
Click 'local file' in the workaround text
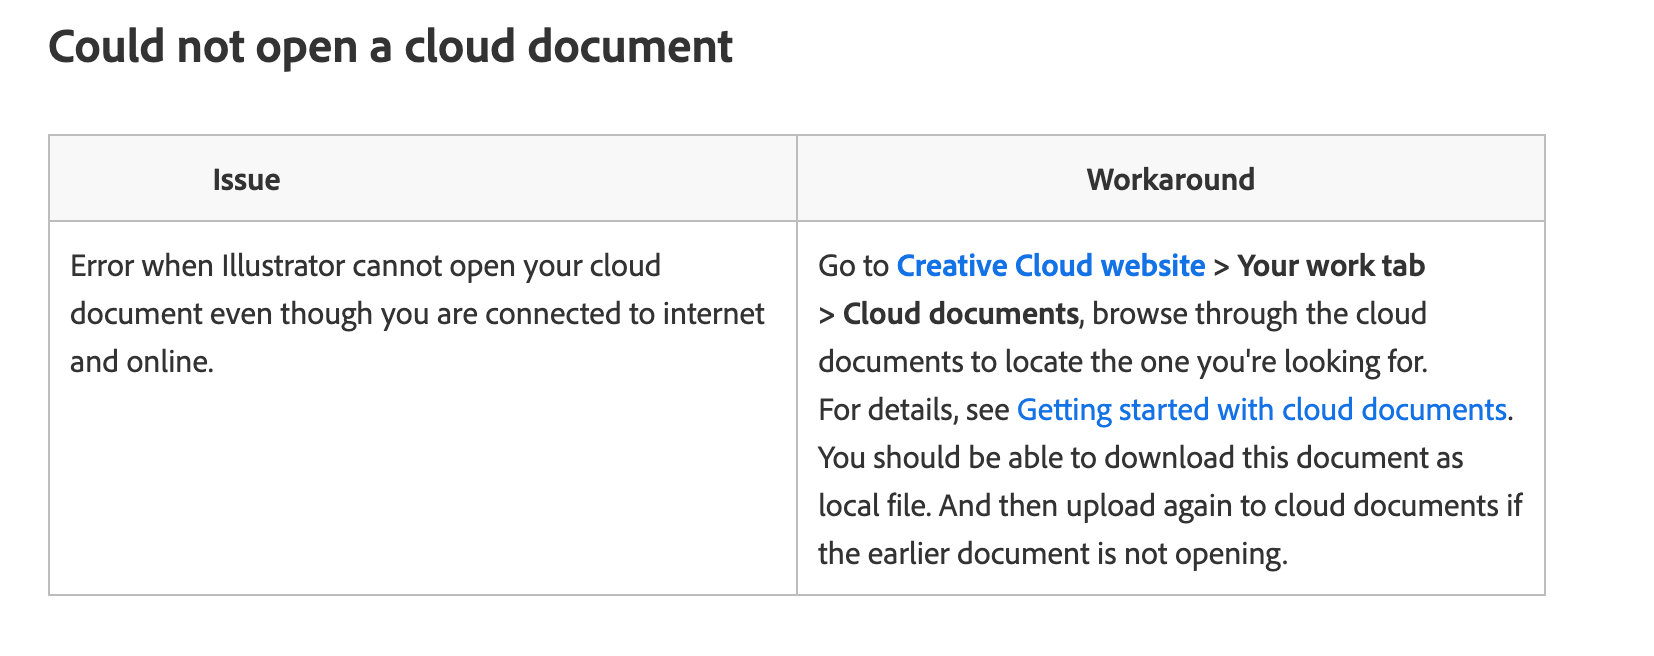[x=874, y=506]
